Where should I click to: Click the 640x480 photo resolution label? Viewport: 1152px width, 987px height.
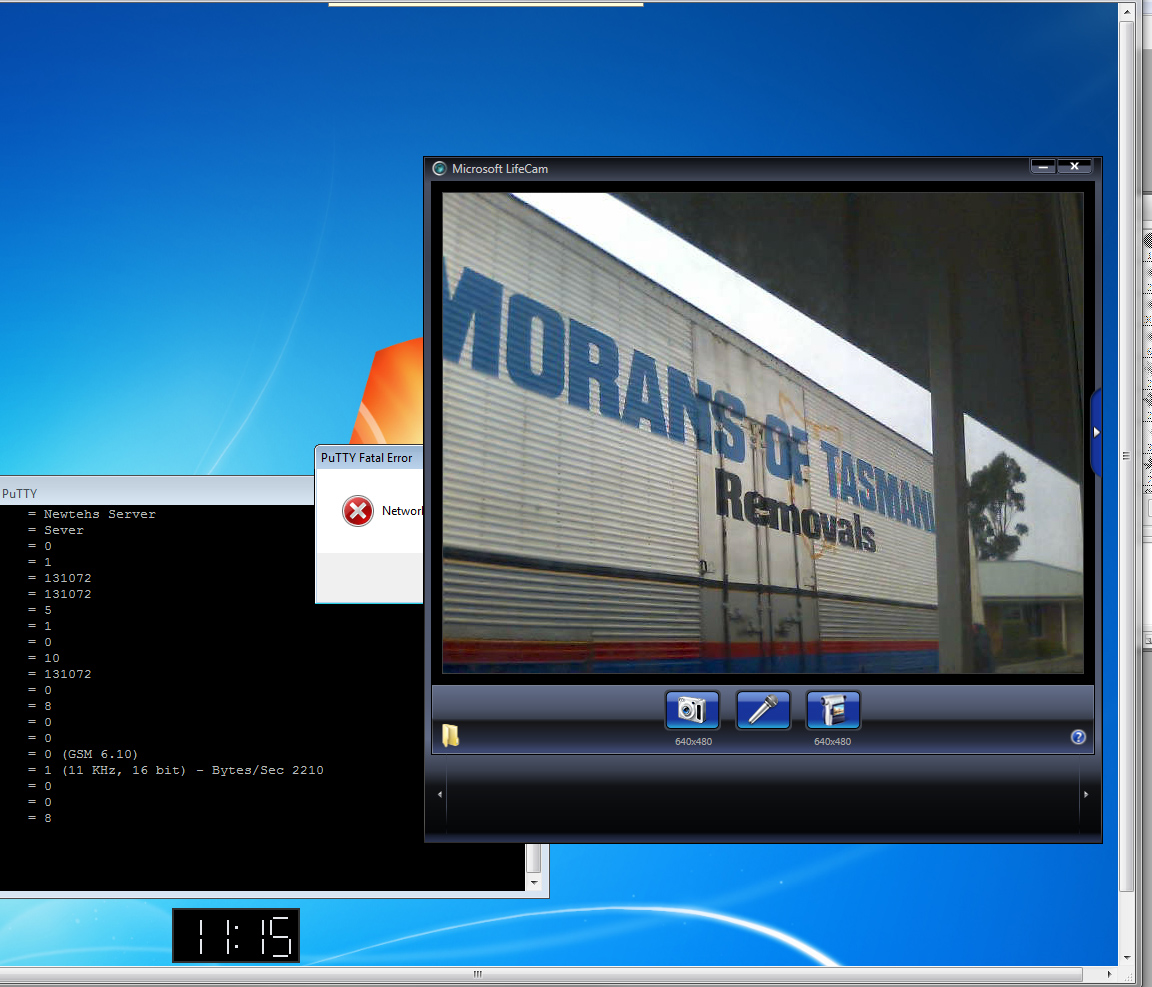pos(694,742)
